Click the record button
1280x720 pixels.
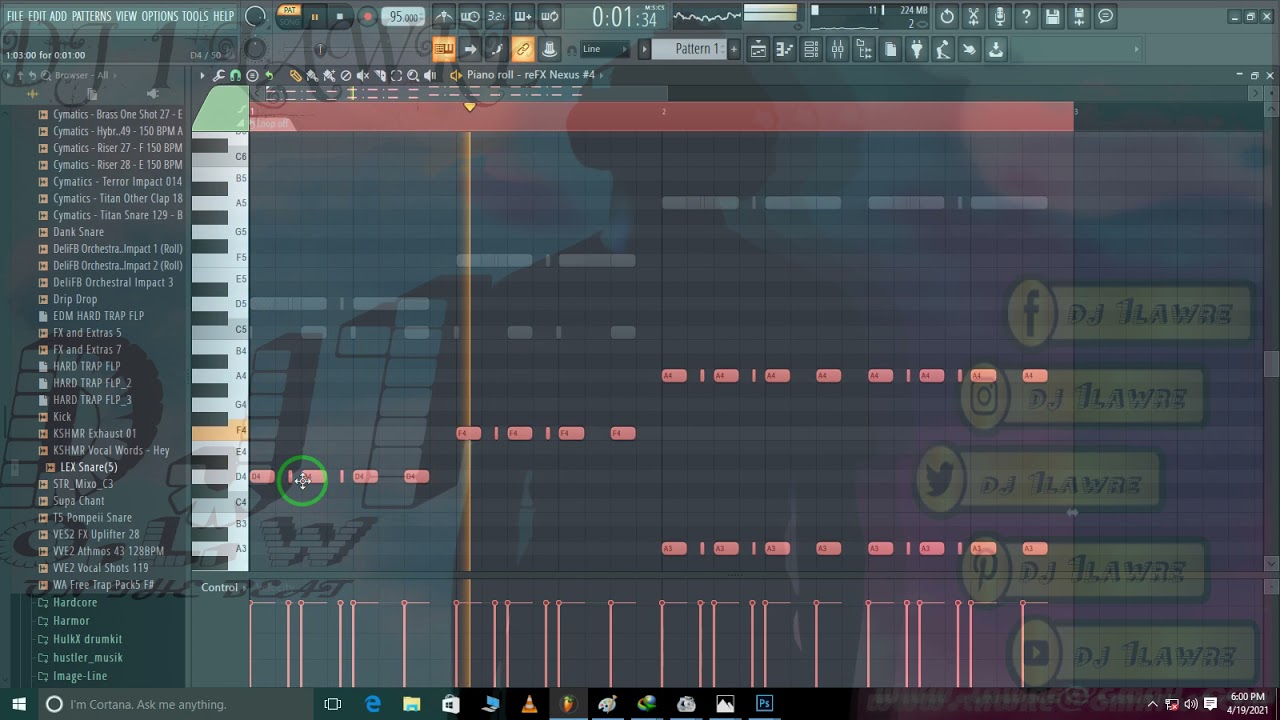(367, 17)
